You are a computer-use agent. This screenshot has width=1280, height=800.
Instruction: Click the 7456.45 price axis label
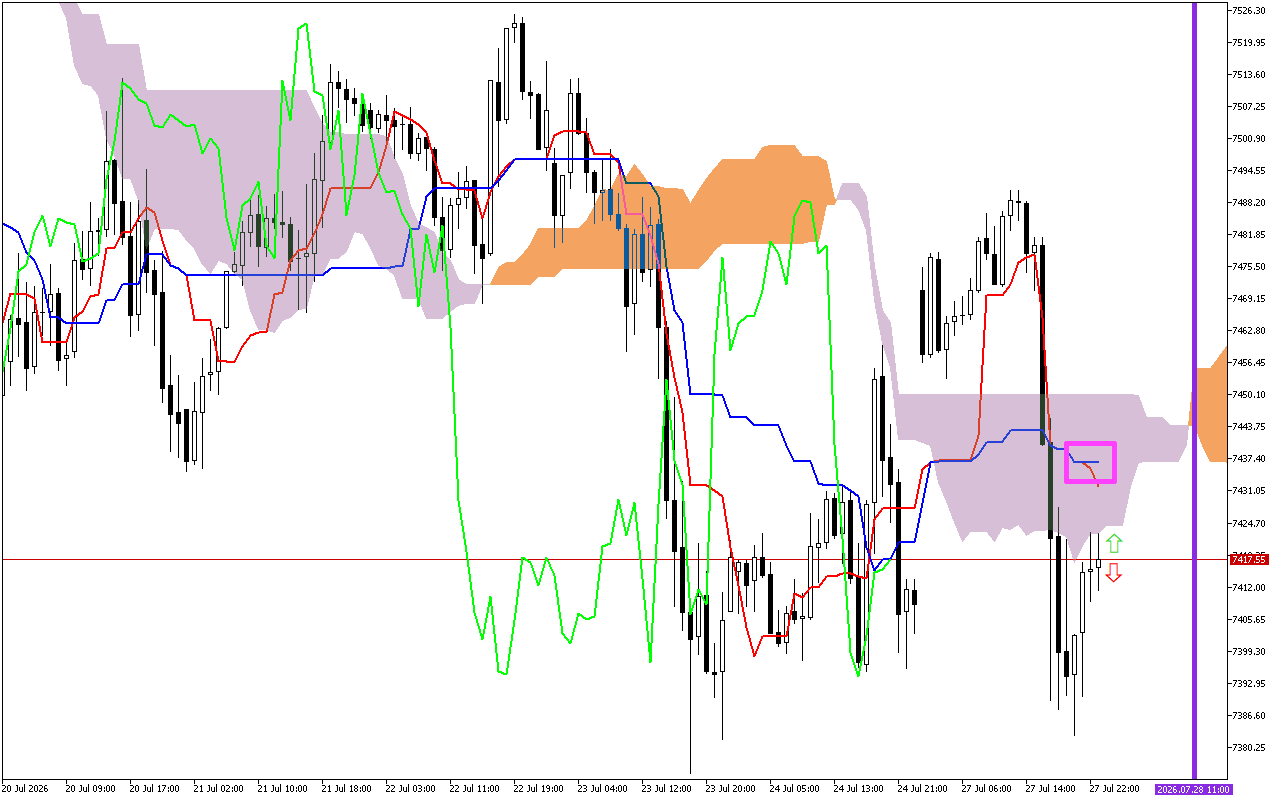click(x=1249, y=362)
